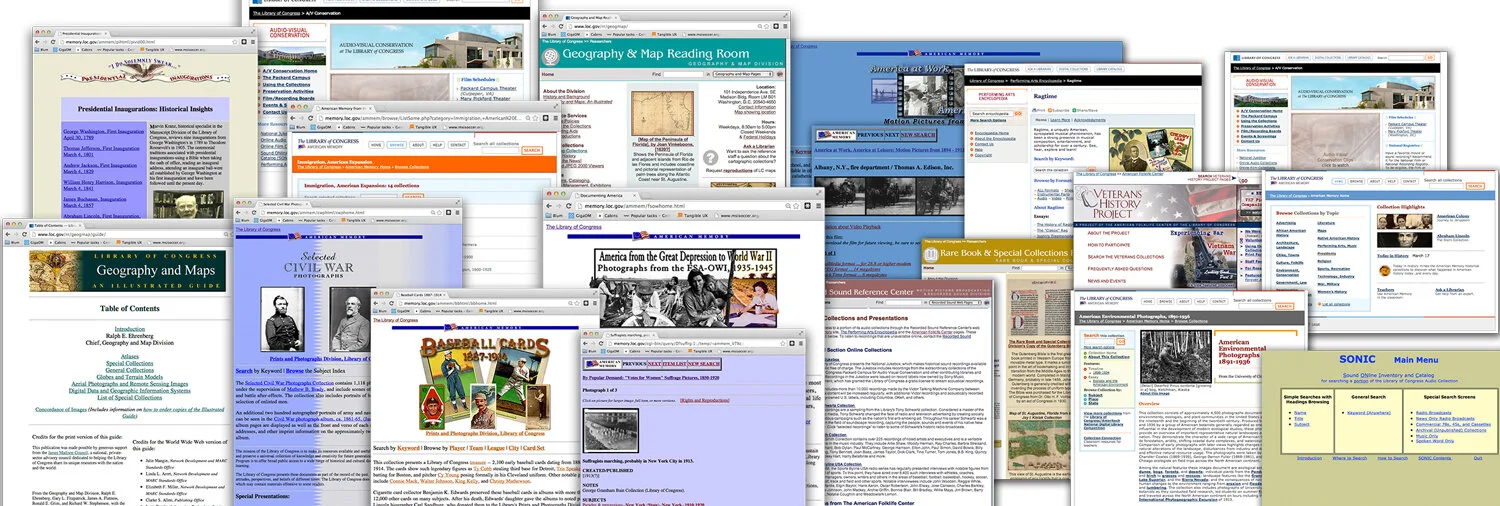Open African American History topic in Browse Collections
1500x506 pixels.
(x=1290, y=233)
